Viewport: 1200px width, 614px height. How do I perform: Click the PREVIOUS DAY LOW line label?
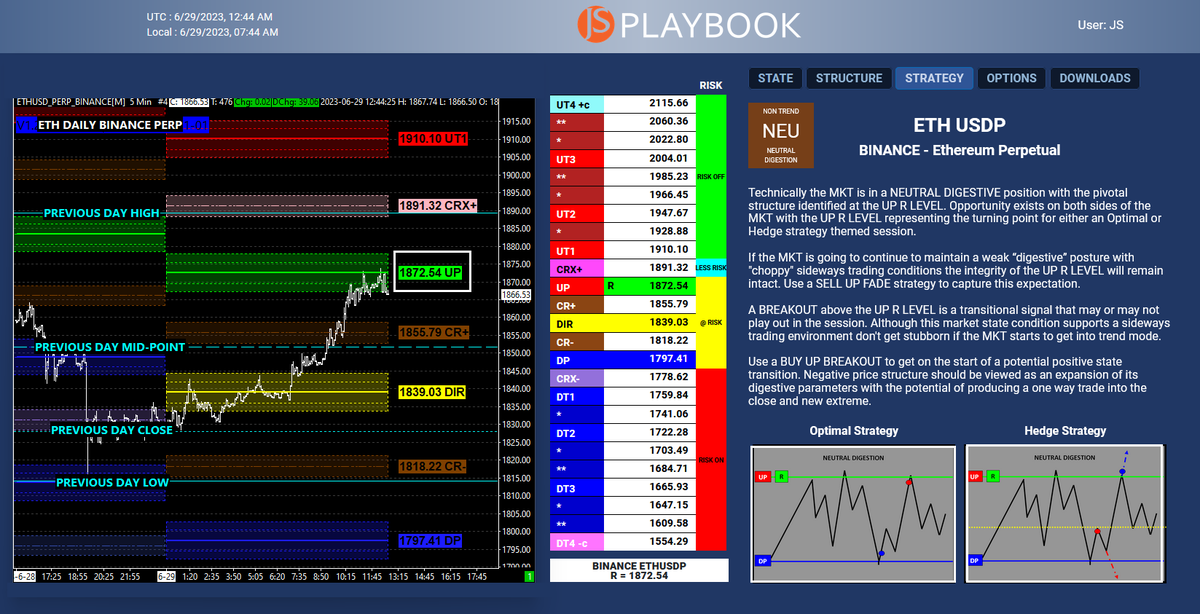coord(112,483)
